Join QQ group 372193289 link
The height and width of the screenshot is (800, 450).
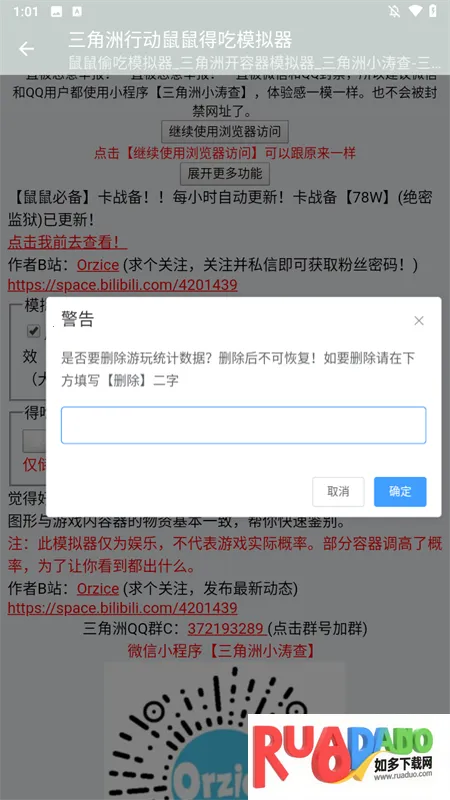click(x=227, y=629)
